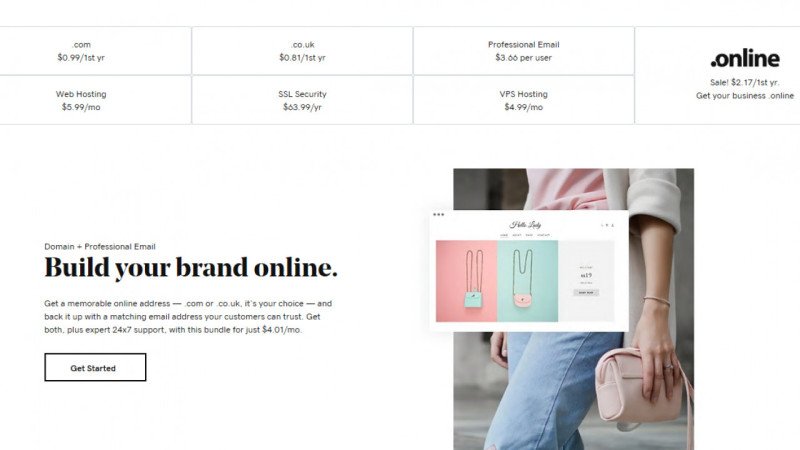Click the Get Started button
Screen dimensions: 800x450
click(x=95, y=367)
